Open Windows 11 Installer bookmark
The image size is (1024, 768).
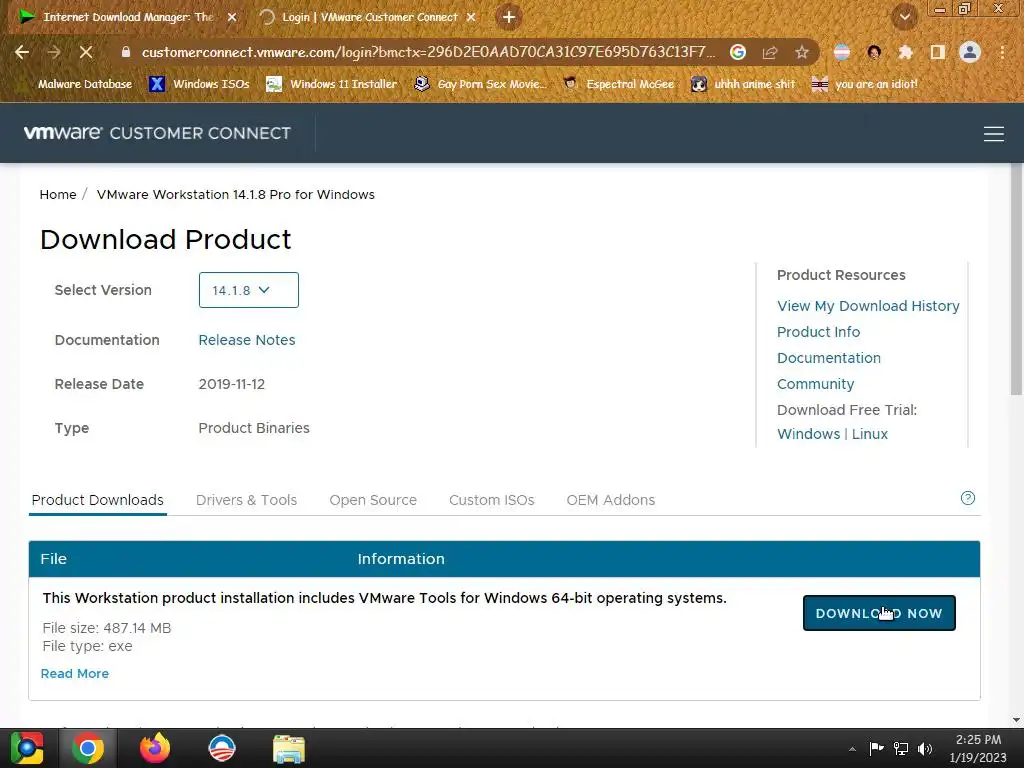point(332,84)
